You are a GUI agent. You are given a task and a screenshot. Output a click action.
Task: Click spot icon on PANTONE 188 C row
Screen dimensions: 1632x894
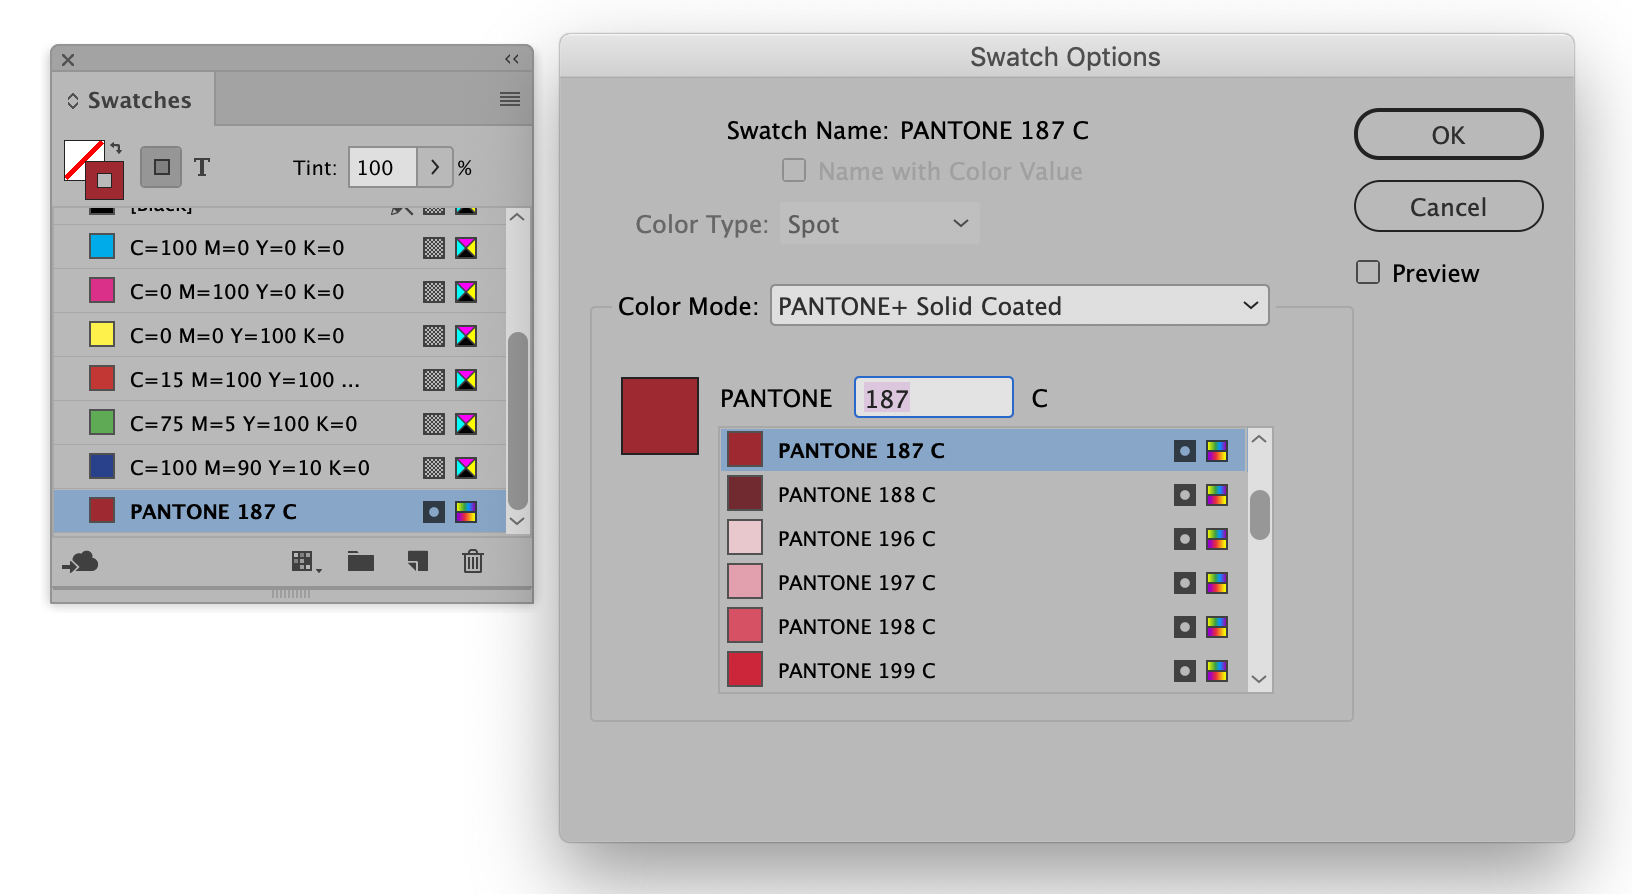coord(1185,495)
